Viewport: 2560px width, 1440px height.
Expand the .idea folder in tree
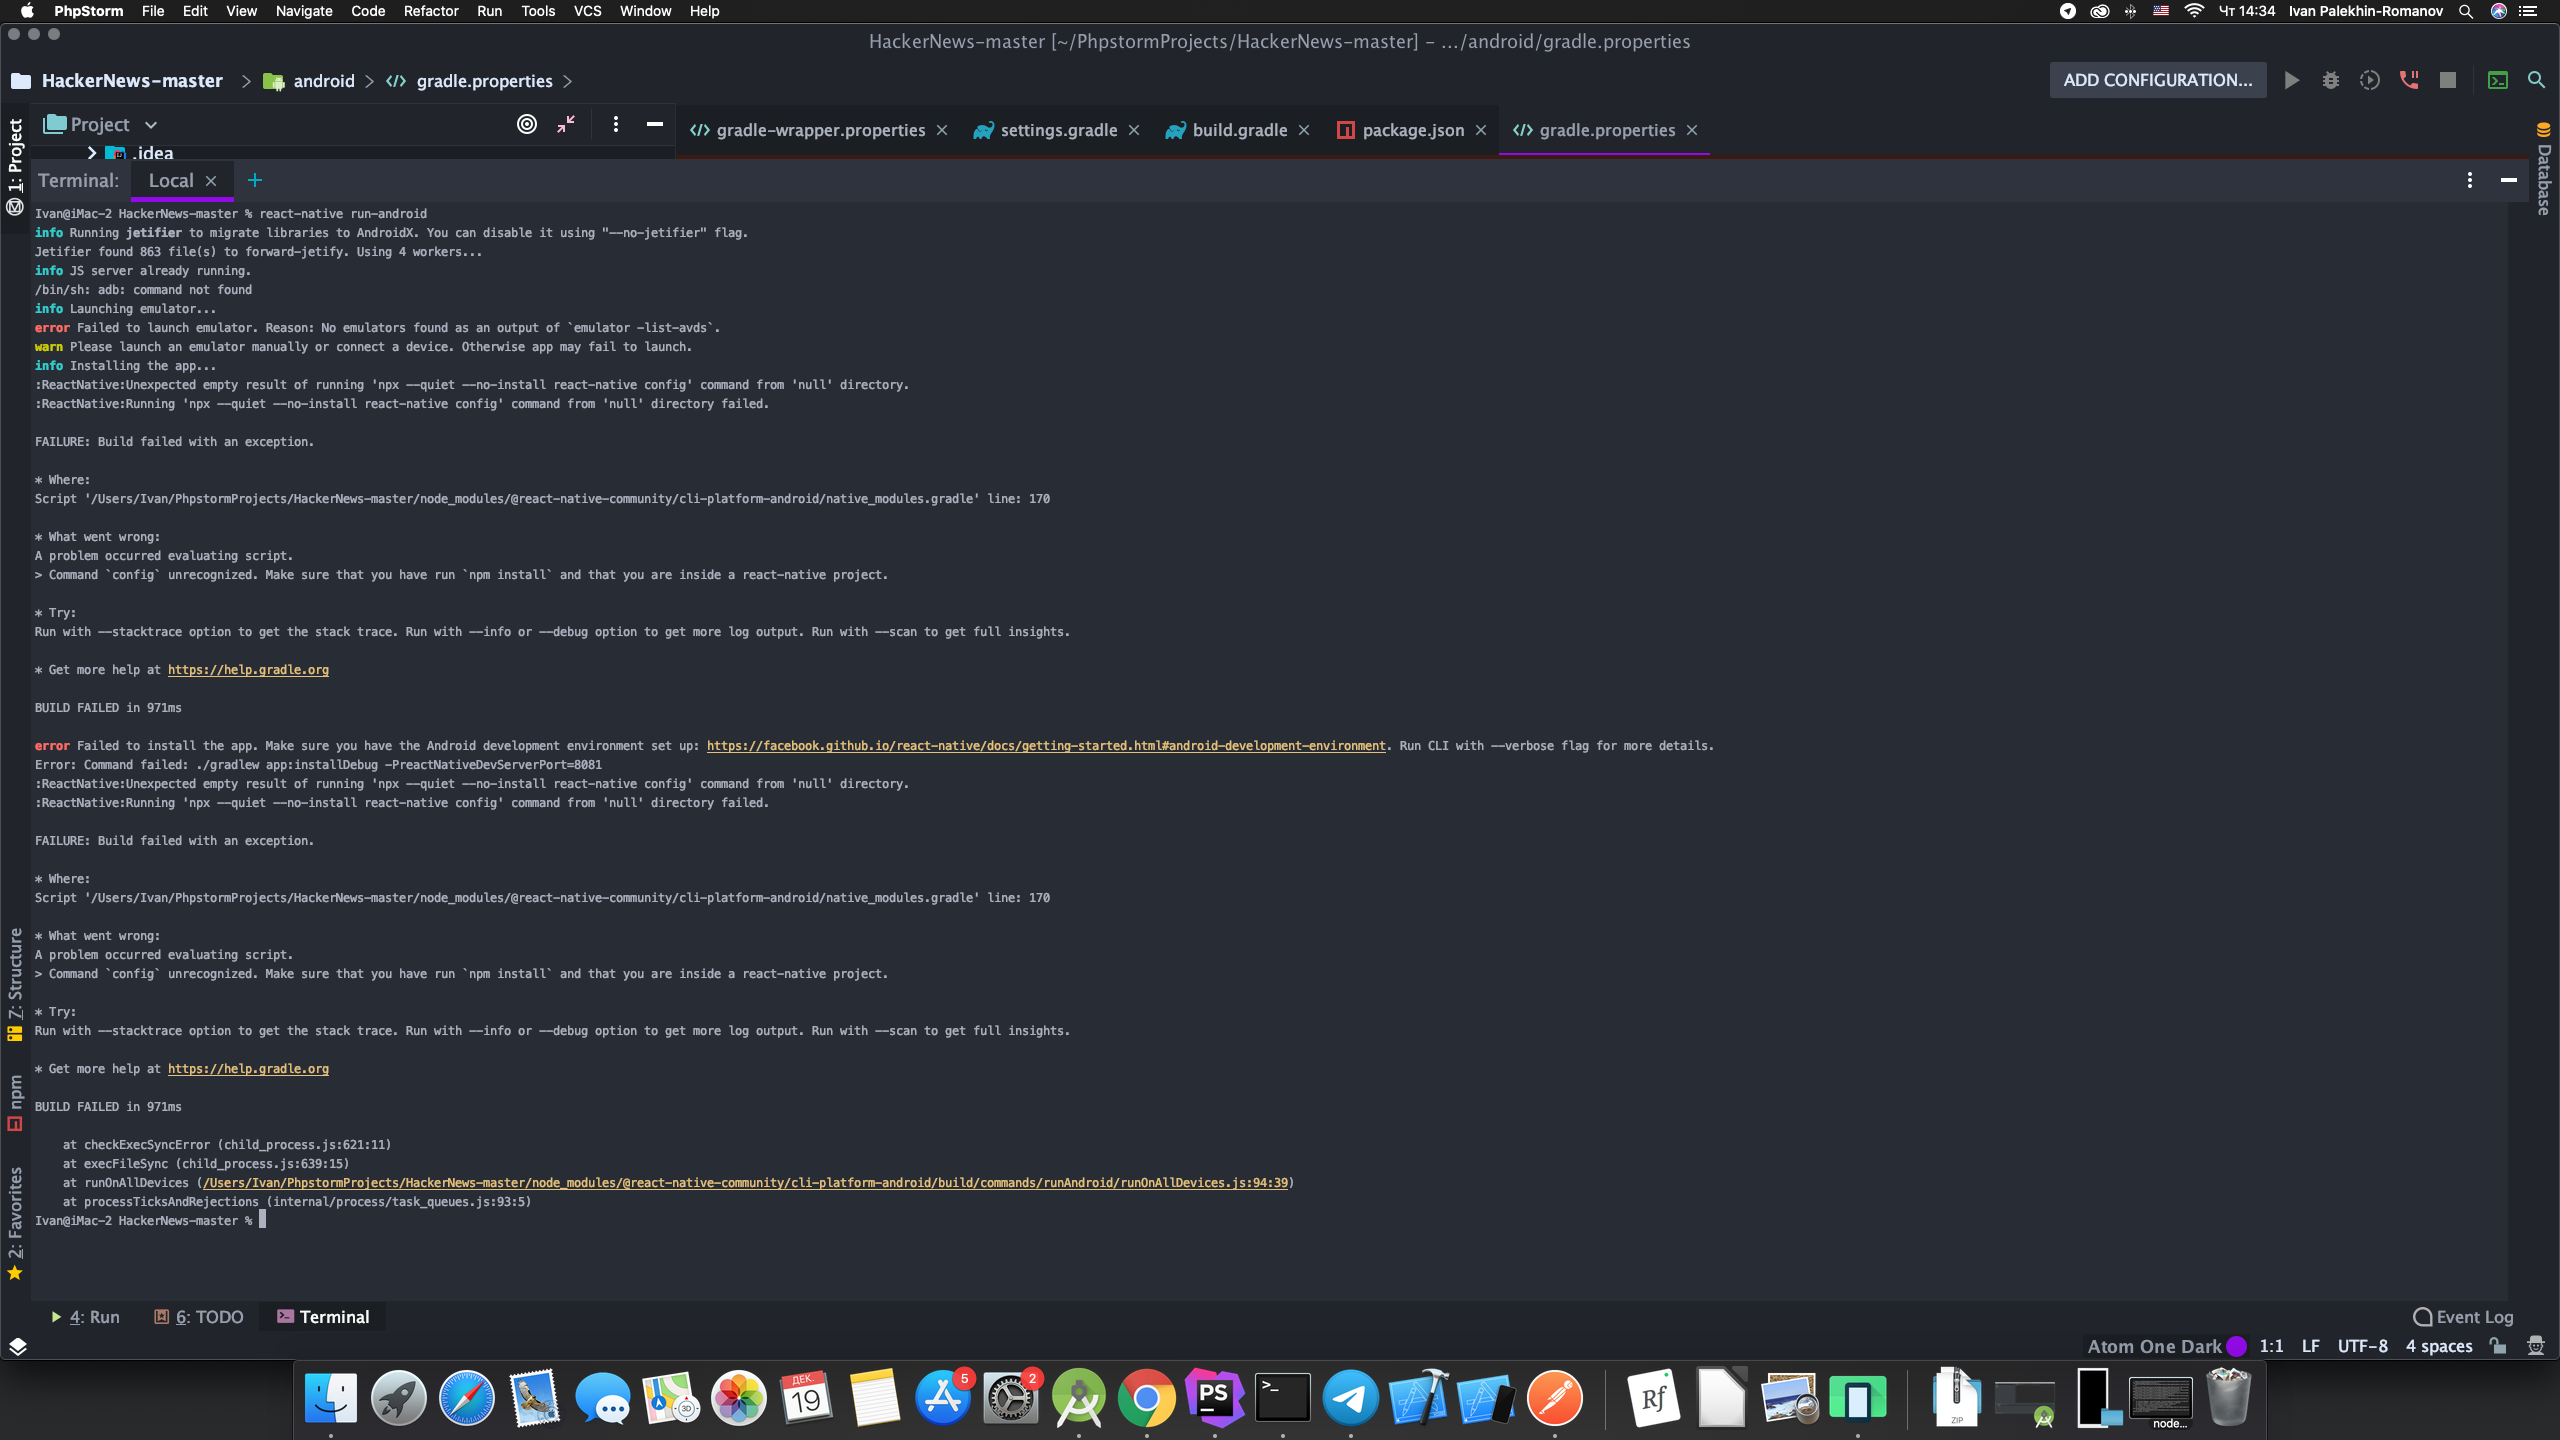91,153
